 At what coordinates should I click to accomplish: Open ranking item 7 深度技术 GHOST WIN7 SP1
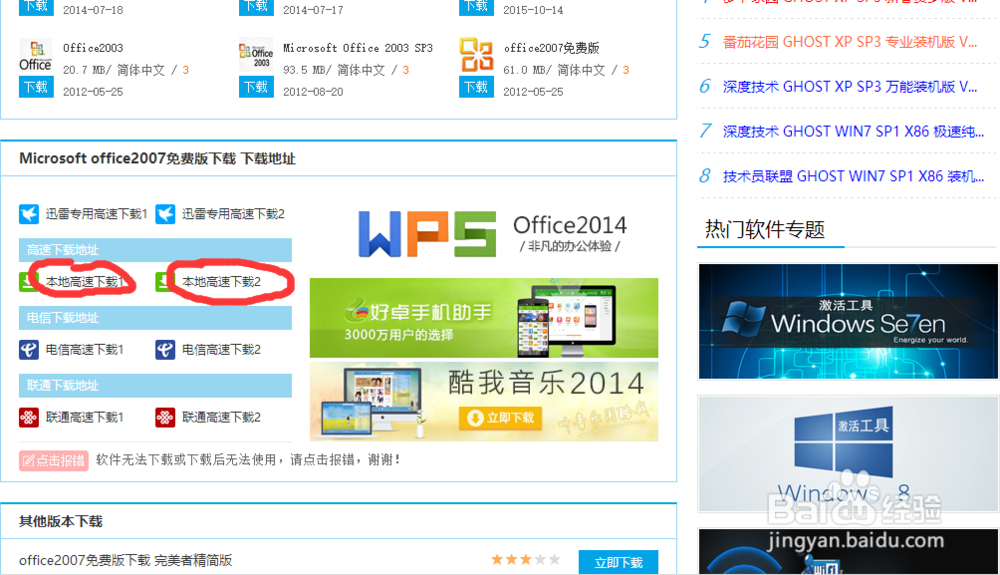pyautogui.click(x=853, y=131)
